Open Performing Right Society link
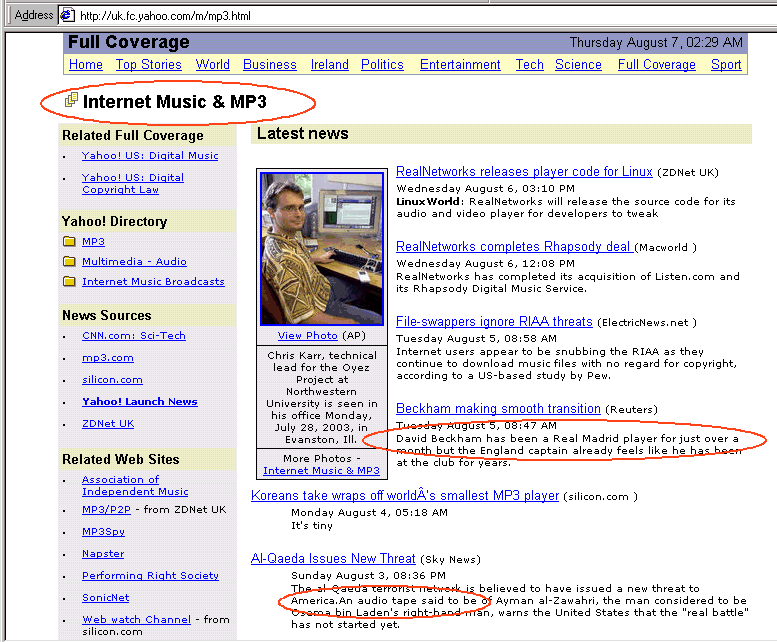 point(150,575)
